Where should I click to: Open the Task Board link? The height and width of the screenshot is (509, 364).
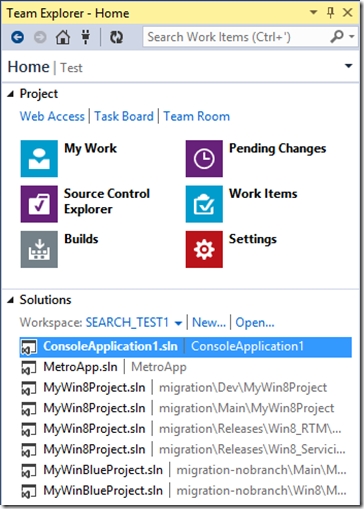point(124,116)
